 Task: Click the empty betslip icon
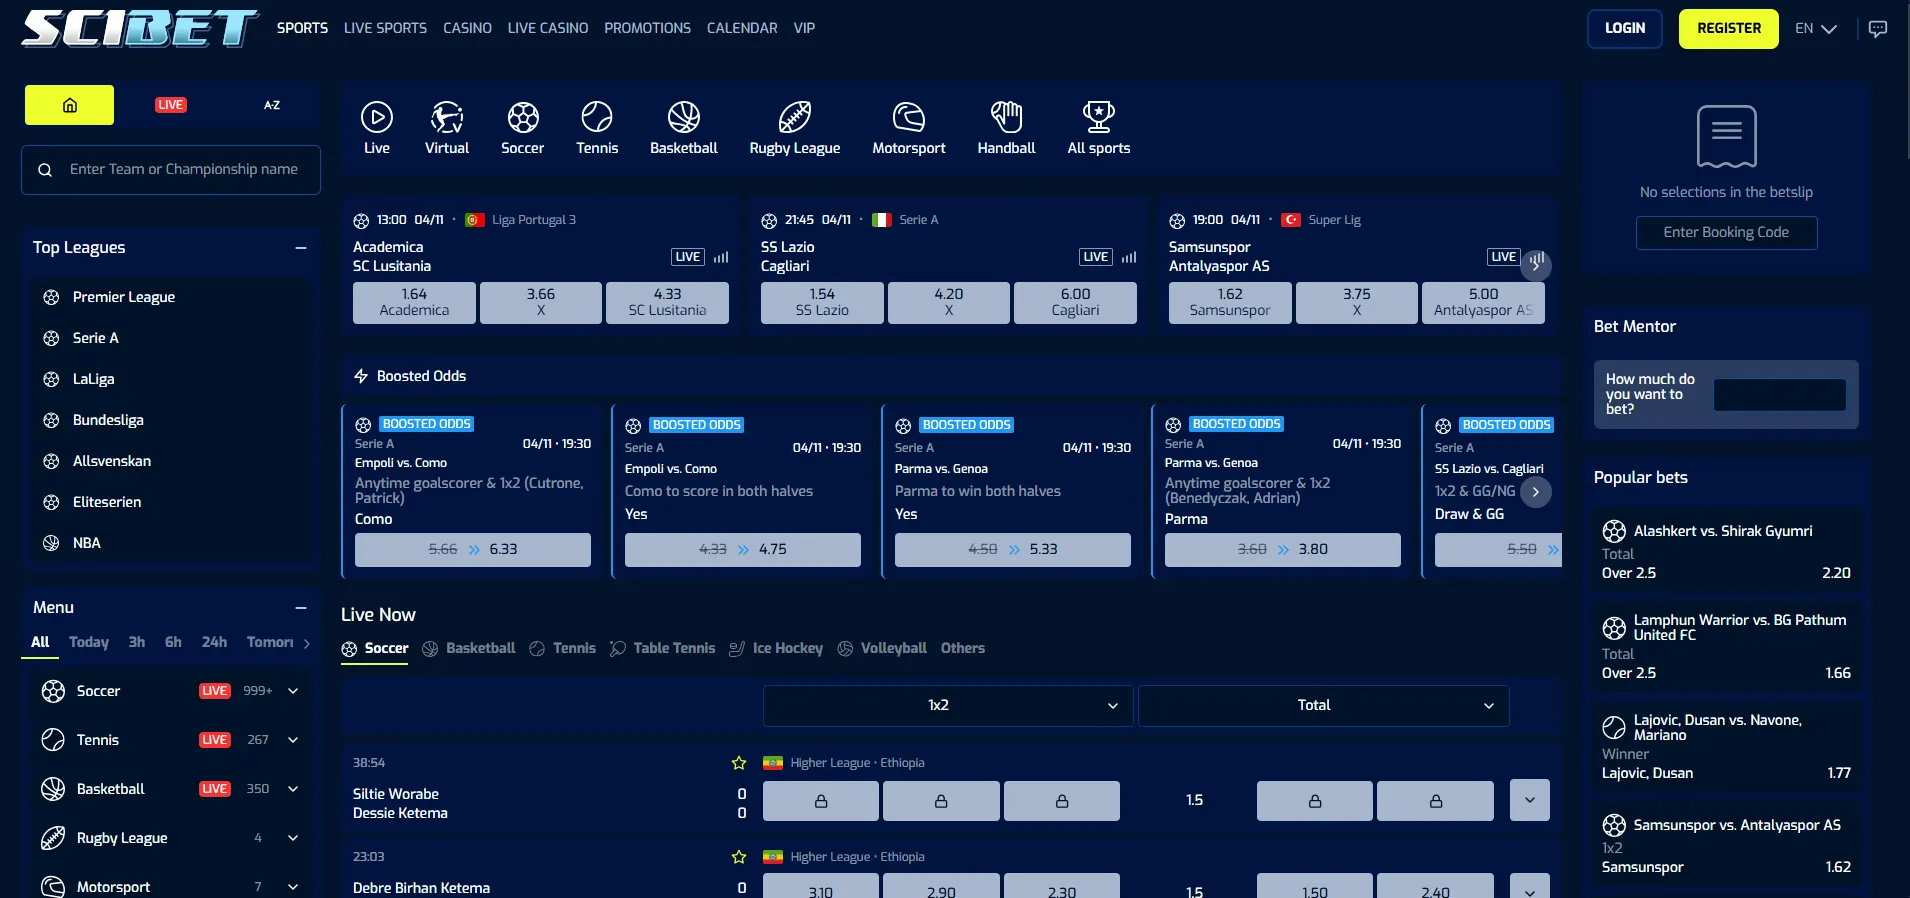1727,137
